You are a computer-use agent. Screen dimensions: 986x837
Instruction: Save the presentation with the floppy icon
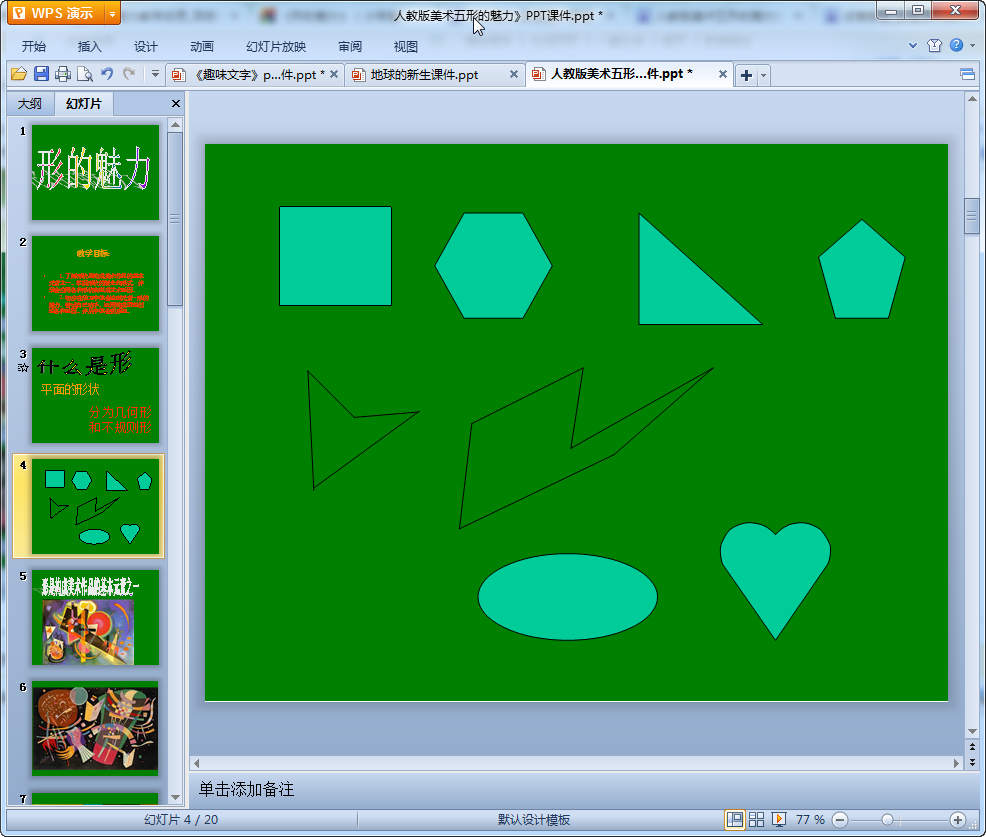point(41,74)
